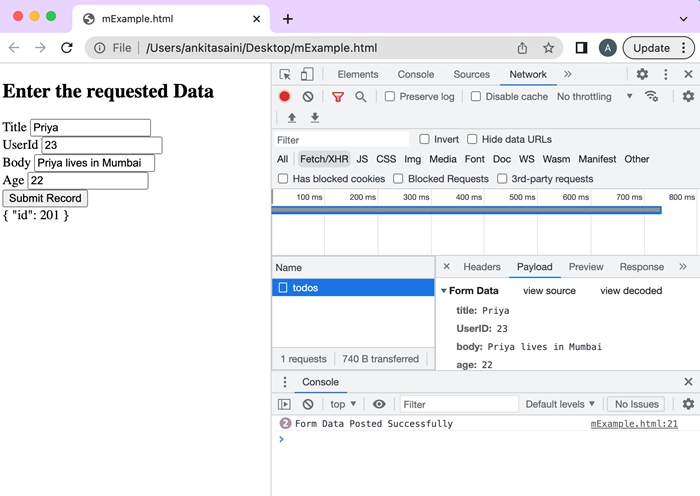
Task: Click the network filter funnel icon
Action: [x=337, y=97]
